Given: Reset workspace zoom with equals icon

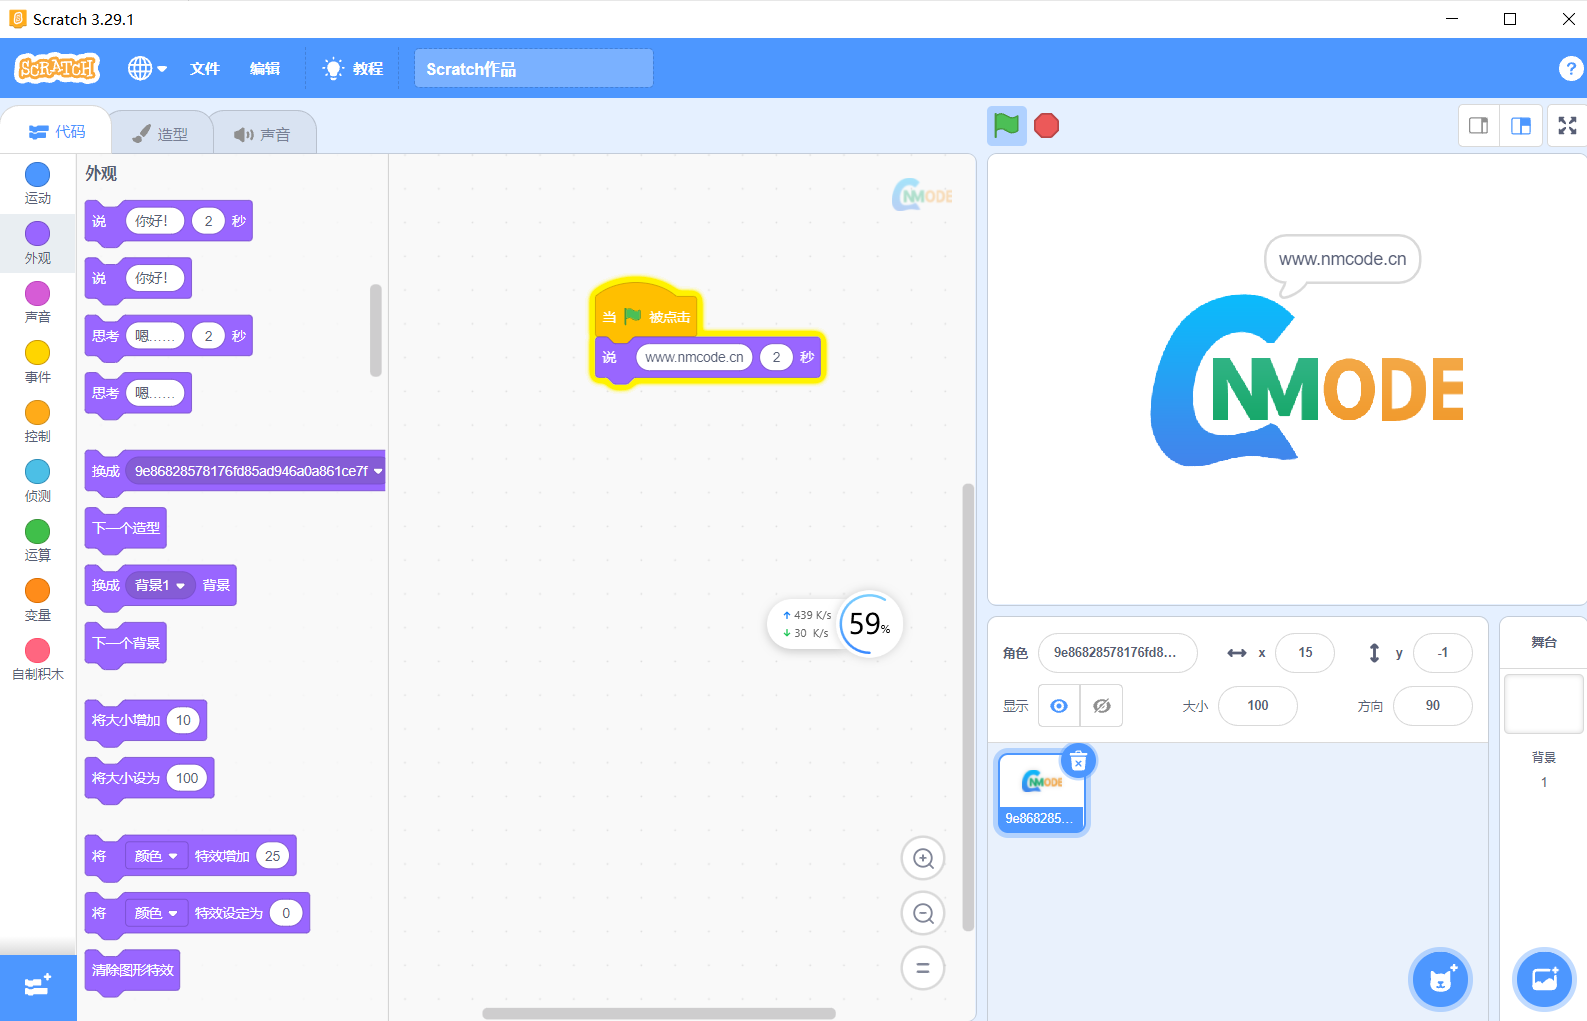Looking at the screenshot, I should point(923,968).
